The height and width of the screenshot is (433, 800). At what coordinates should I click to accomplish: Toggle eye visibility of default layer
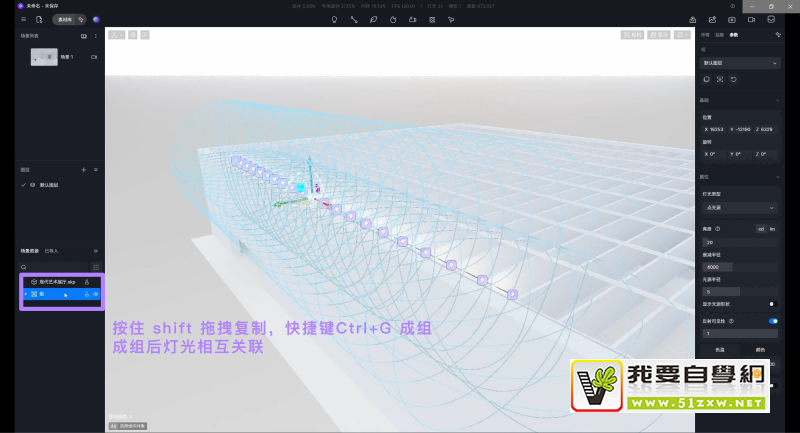click(x=32, y=185)
